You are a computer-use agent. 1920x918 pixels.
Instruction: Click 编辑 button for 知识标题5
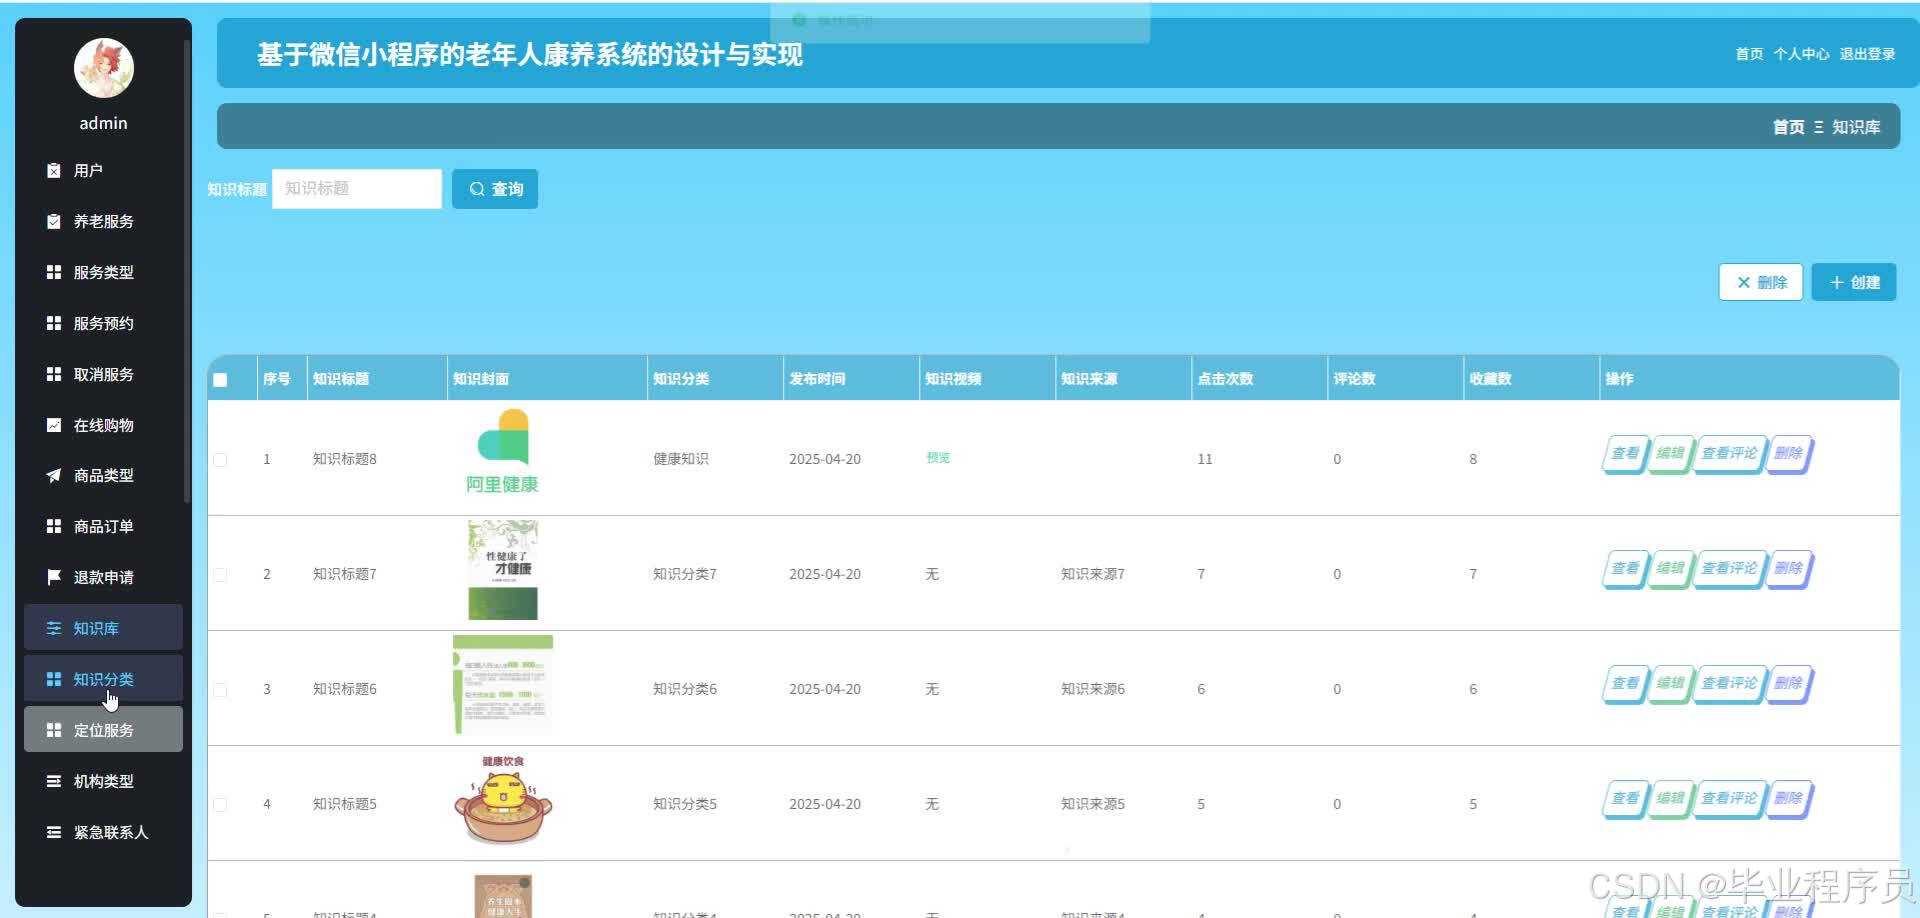1670,799
